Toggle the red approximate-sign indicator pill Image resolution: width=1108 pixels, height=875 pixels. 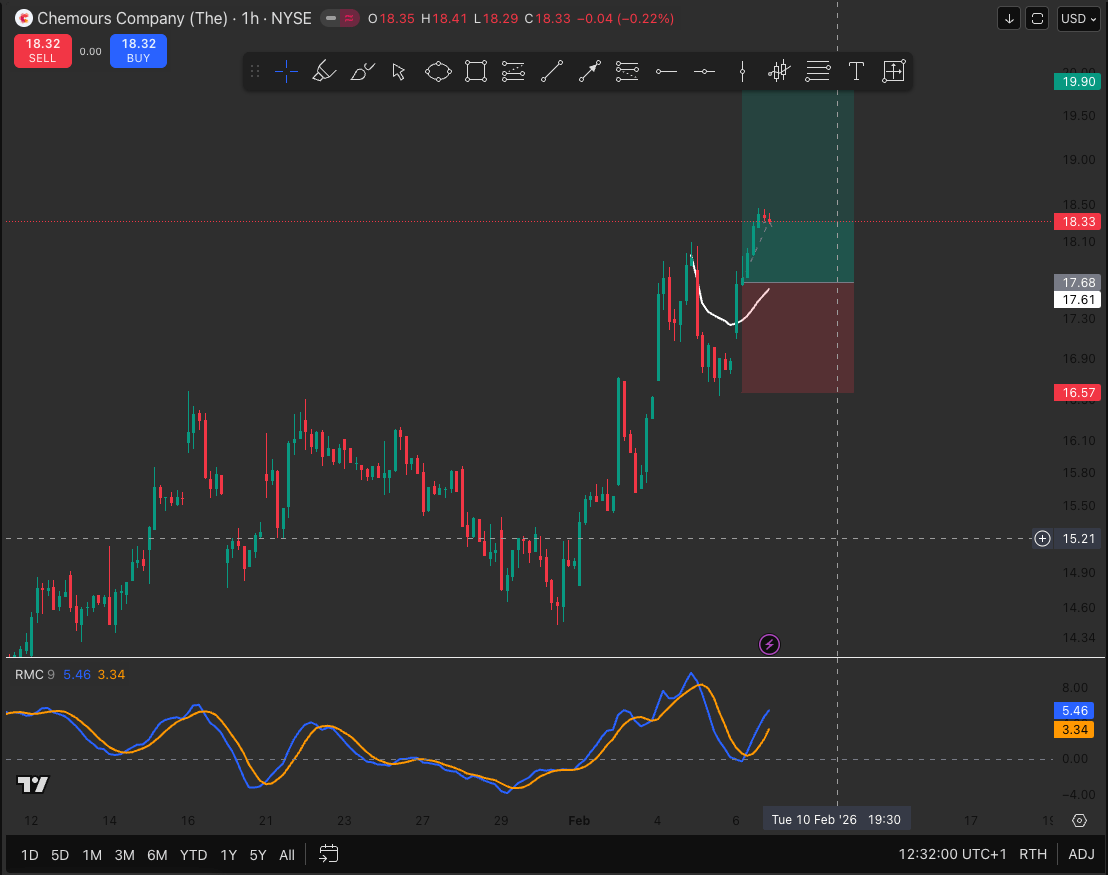349,18
